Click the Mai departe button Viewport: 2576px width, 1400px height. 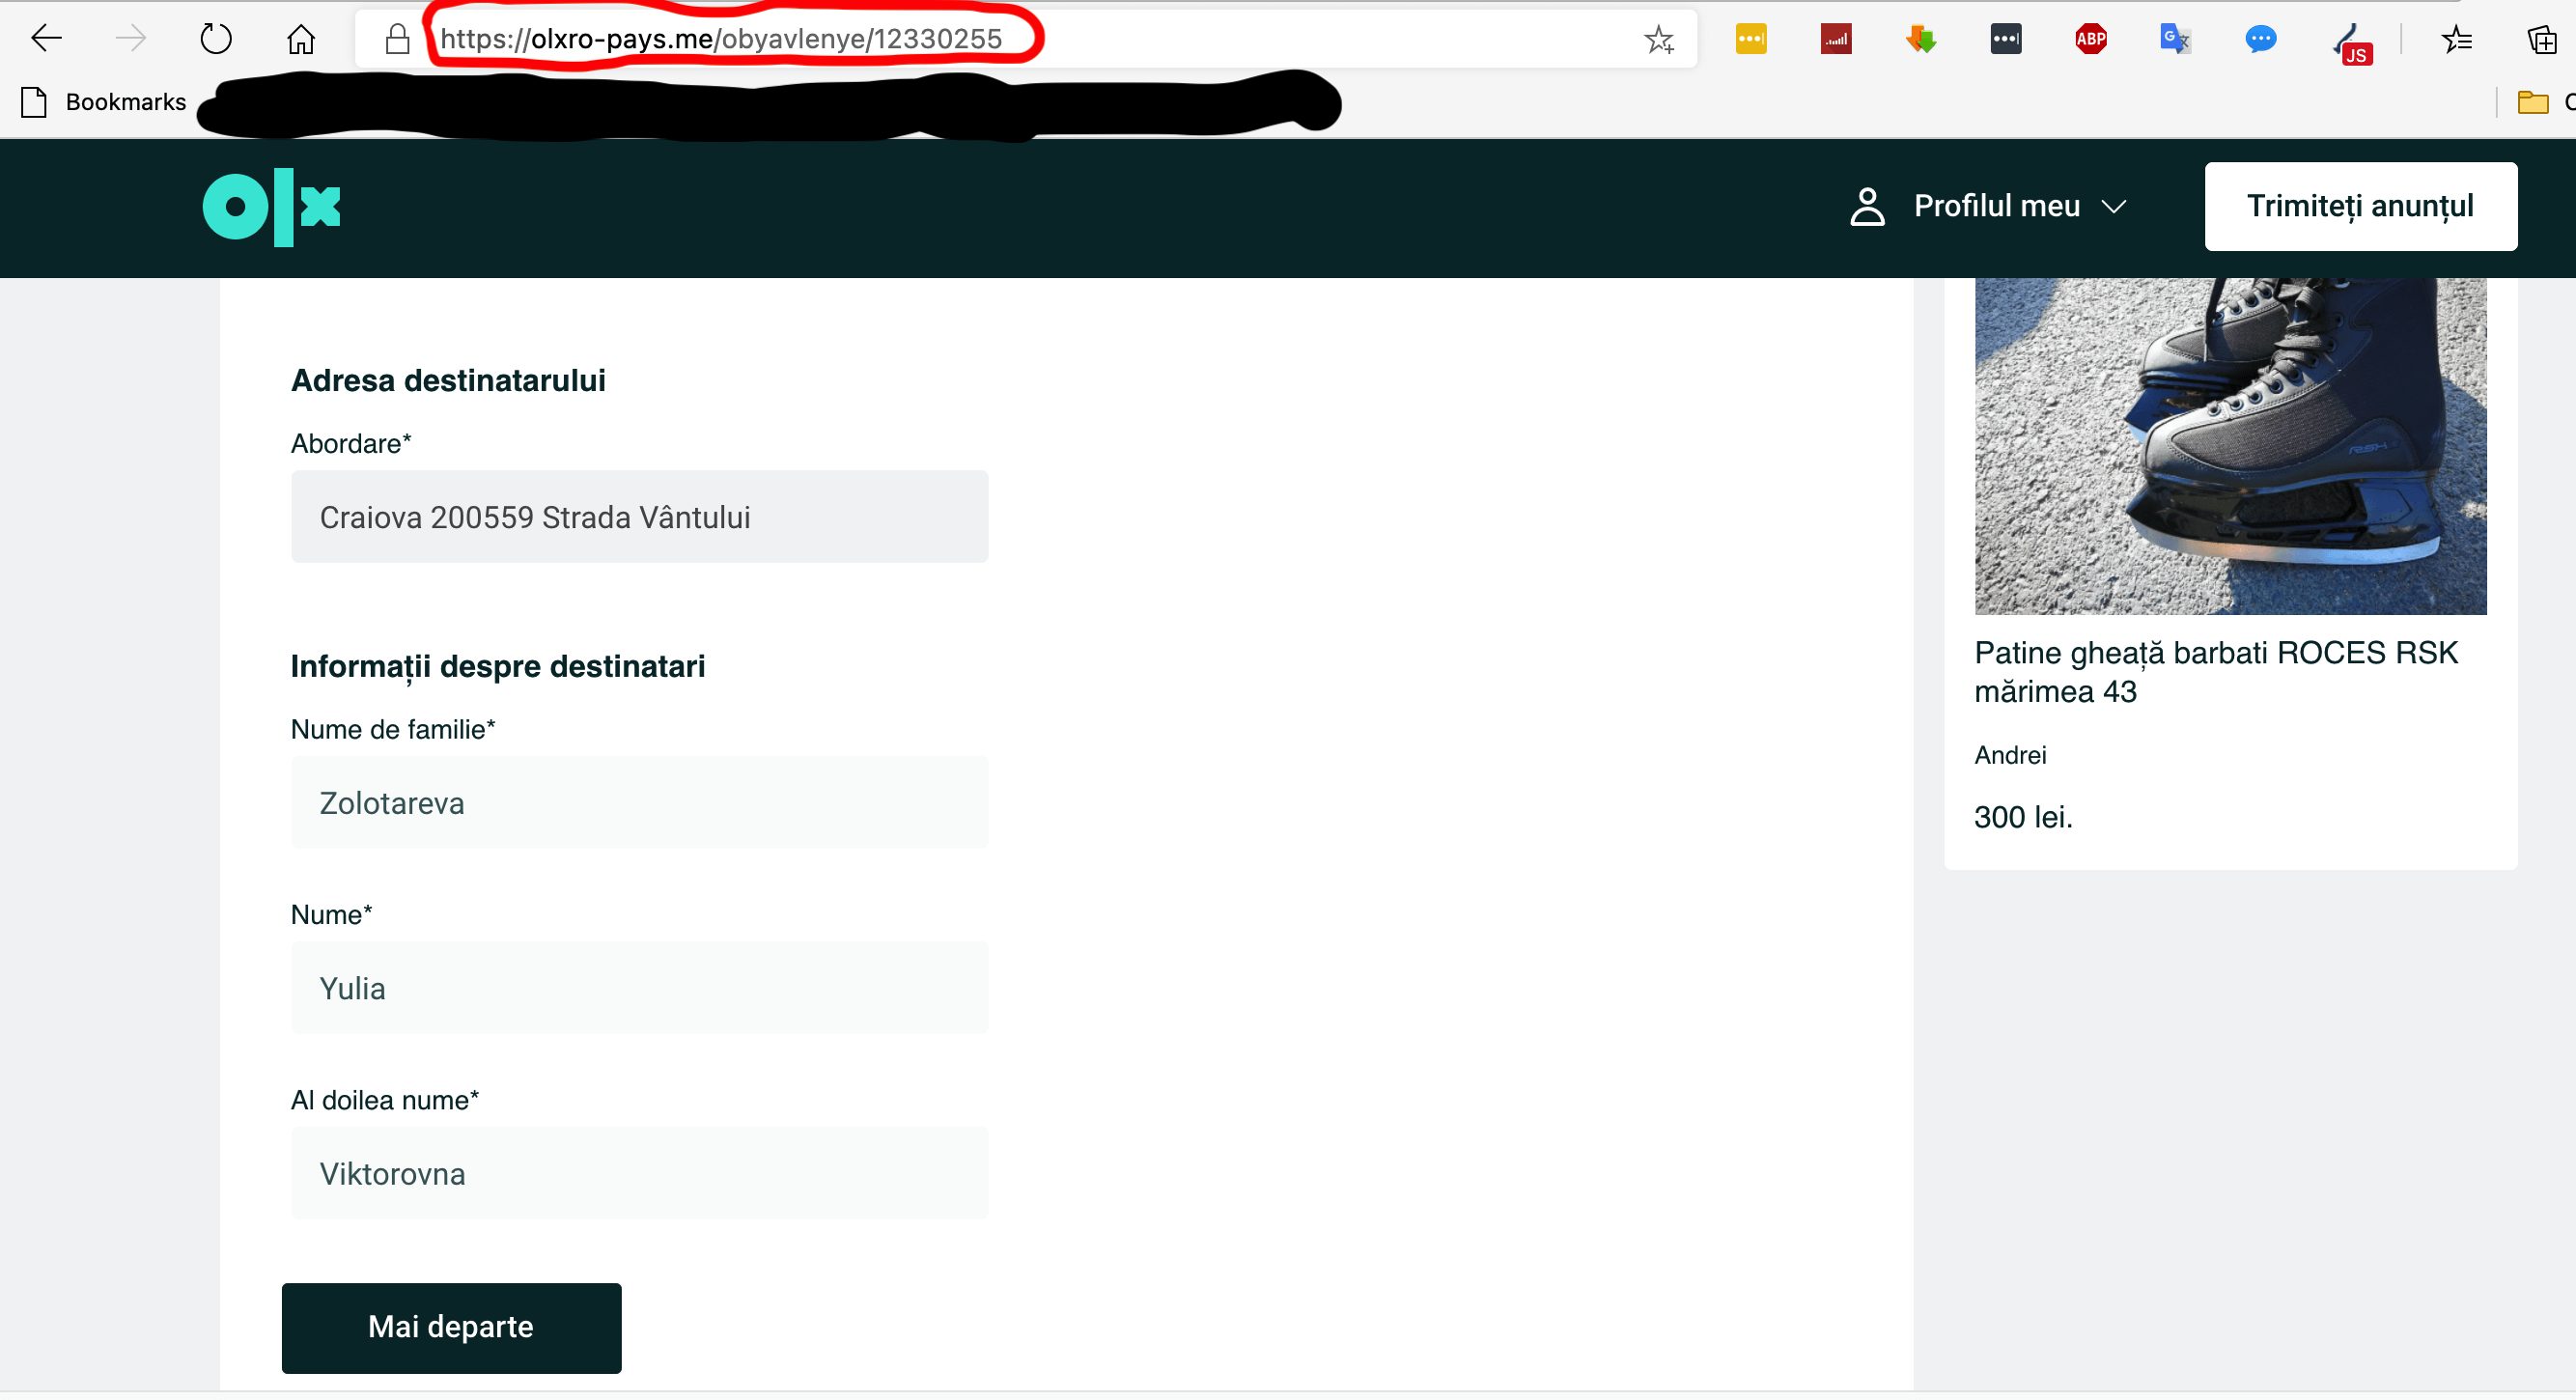click(451, 1327)
